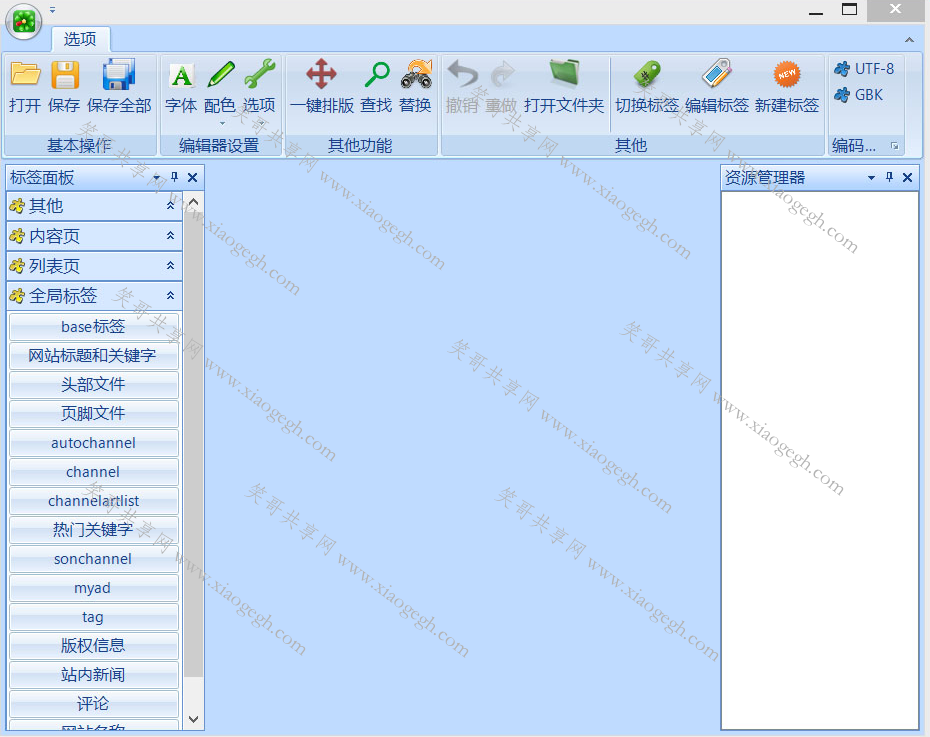930x737 pixels.
Task: Open 资源管理器 panel menu arrow
Action: (x=871, y=177)
